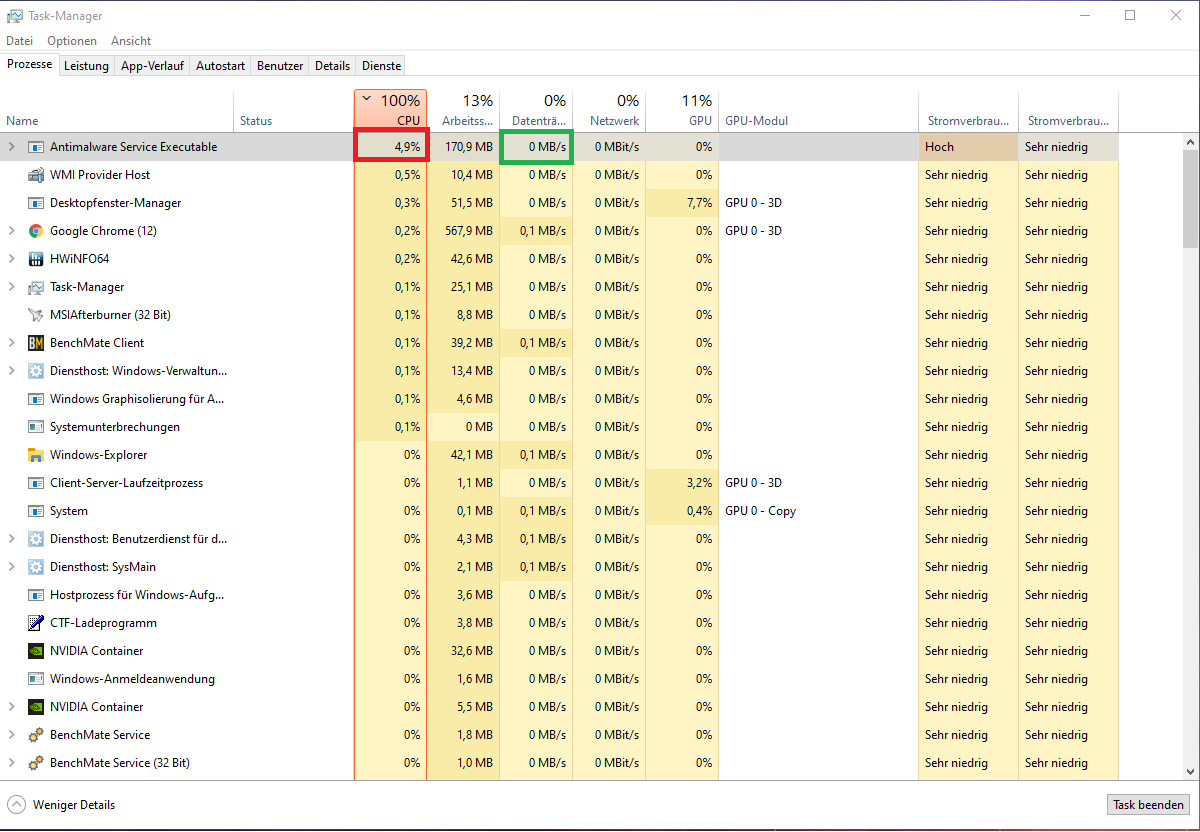The width and height of the screenshot is (1200, 832).
Task: Expand the HWiNFO64 process row
Action: (x=12, y=259)
